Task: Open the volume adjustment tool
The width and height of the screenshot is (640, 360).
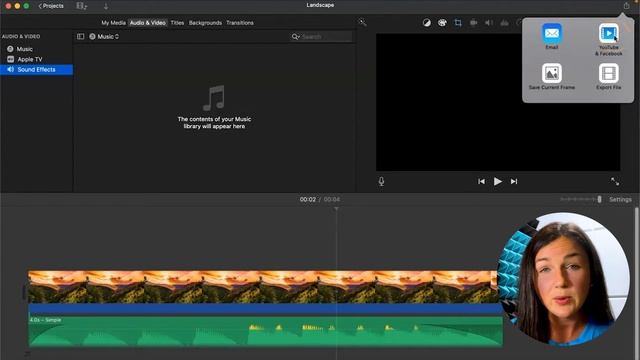Action: pos(489,23)
